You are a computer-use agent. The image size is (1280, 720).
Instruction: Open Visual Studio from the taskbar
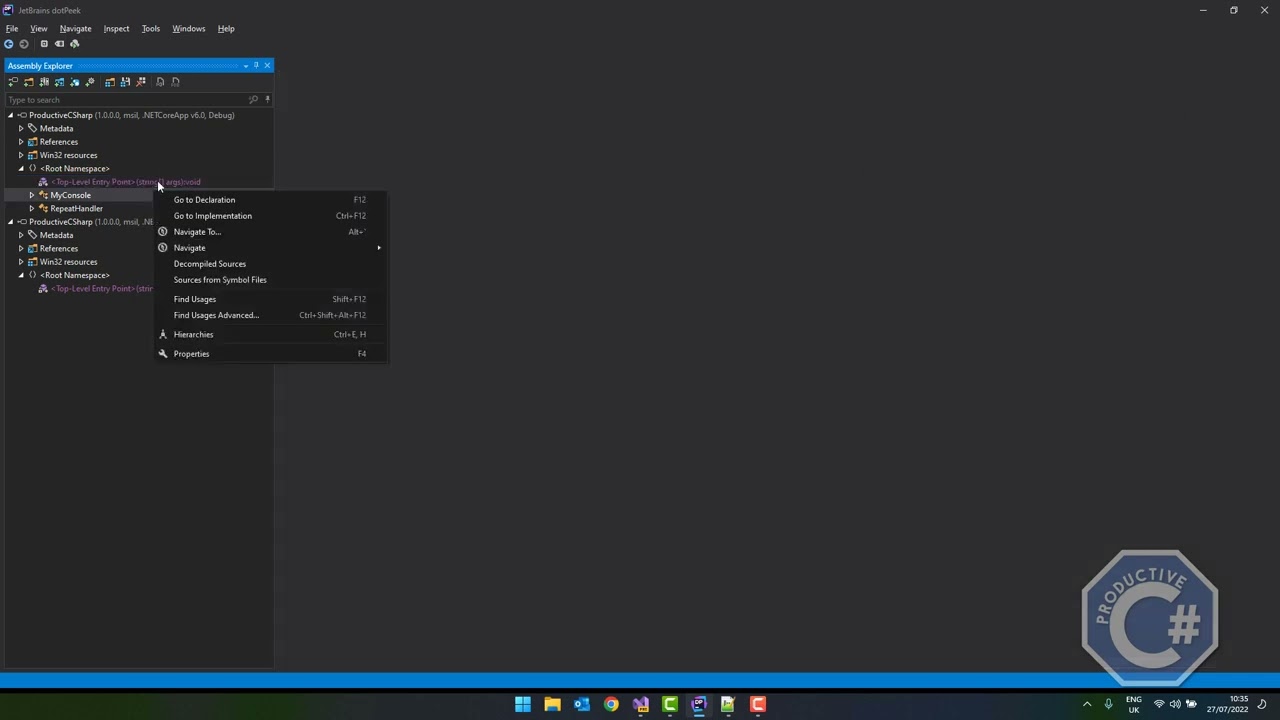coord(641,704)
